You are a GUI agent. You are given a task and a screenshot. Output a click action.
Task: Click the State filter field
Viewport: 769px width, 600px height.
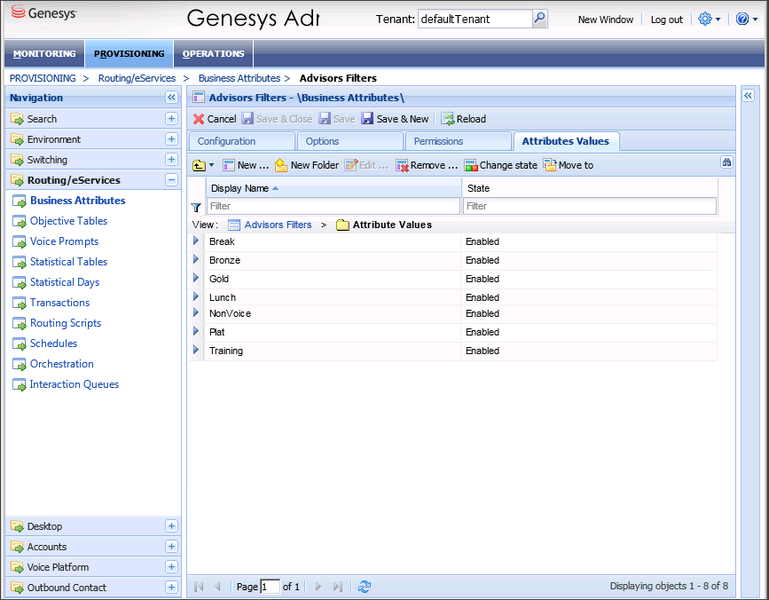coord(590,206)
